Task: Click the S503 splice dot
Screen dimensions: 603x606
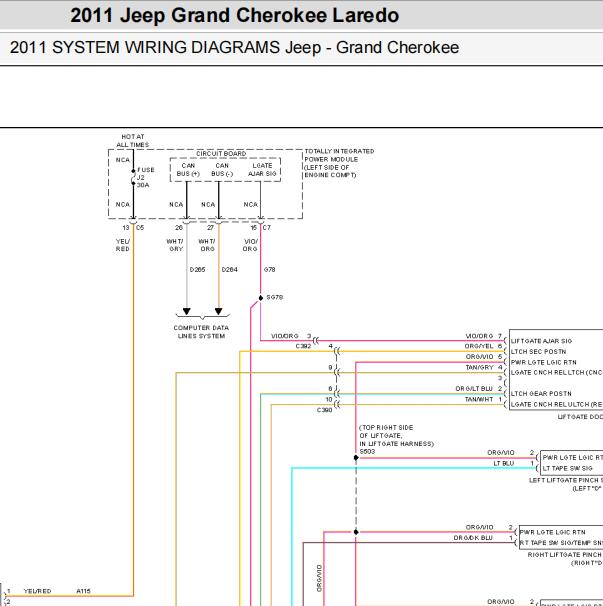Action: [x=356, y=458]
